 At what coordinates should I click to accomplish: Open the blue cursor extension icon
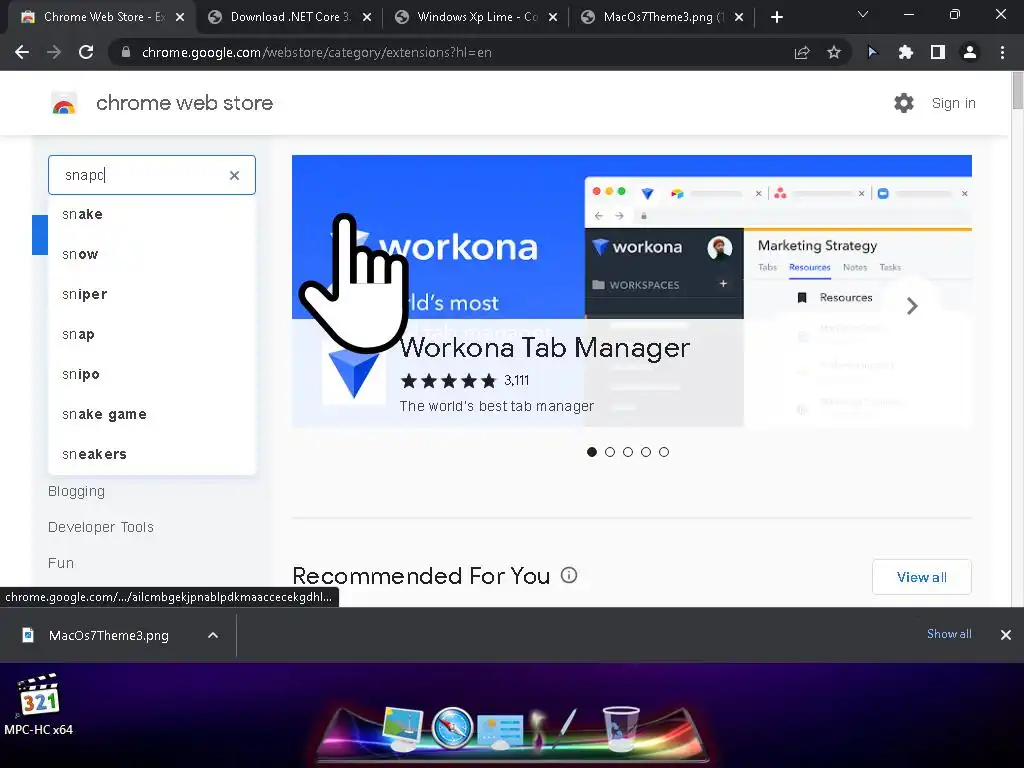pyautogui.click(x=872, y=52)
